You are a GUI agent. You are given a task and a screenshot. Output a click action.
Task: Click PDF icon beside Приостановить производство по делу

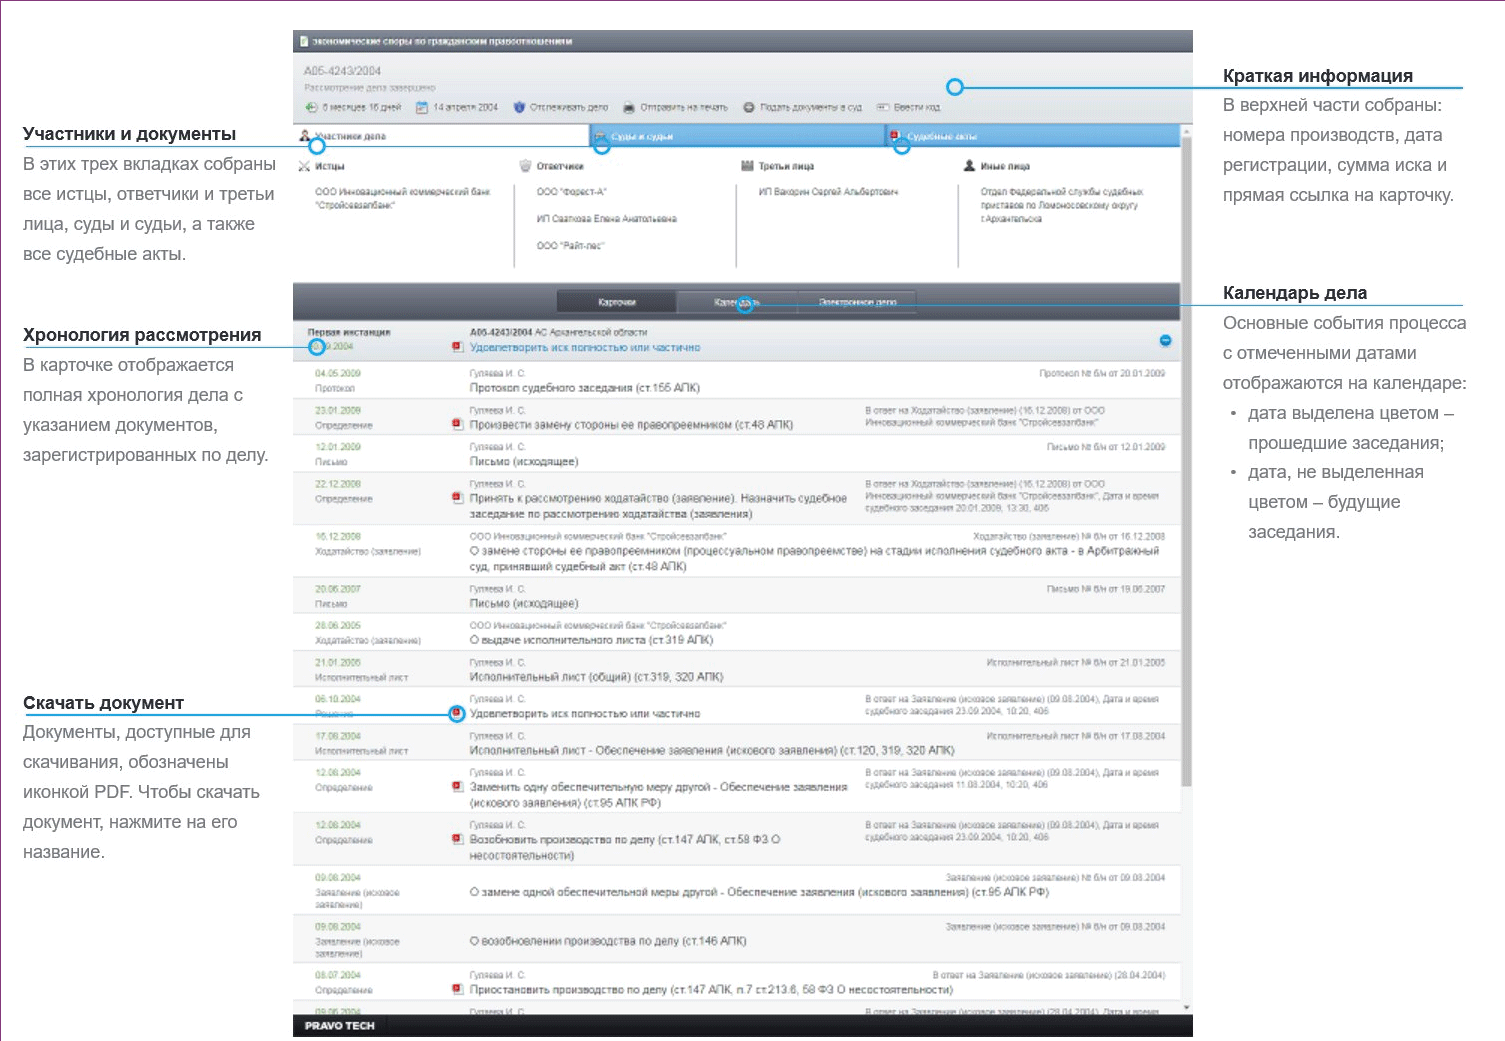pyautogui.click(x=457, y=990)
